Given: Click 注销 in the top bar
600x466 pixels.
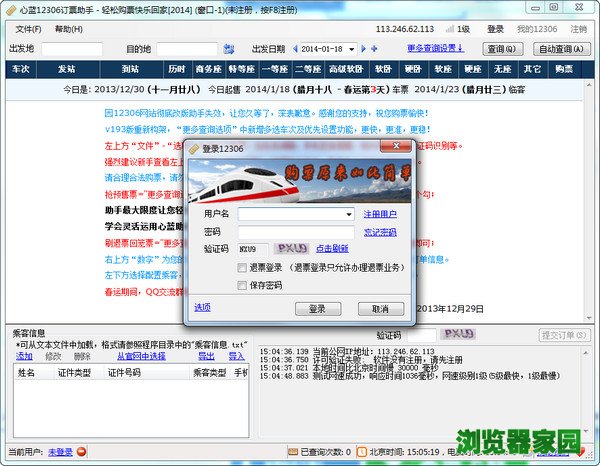Looking at the screenshot, I should click(578, 29).
